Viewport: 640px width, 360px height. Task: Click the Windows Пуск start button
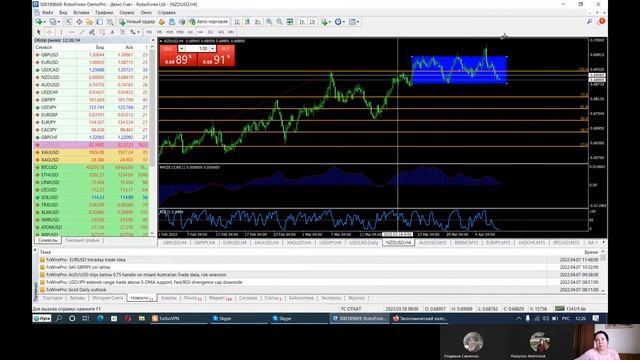42,318
